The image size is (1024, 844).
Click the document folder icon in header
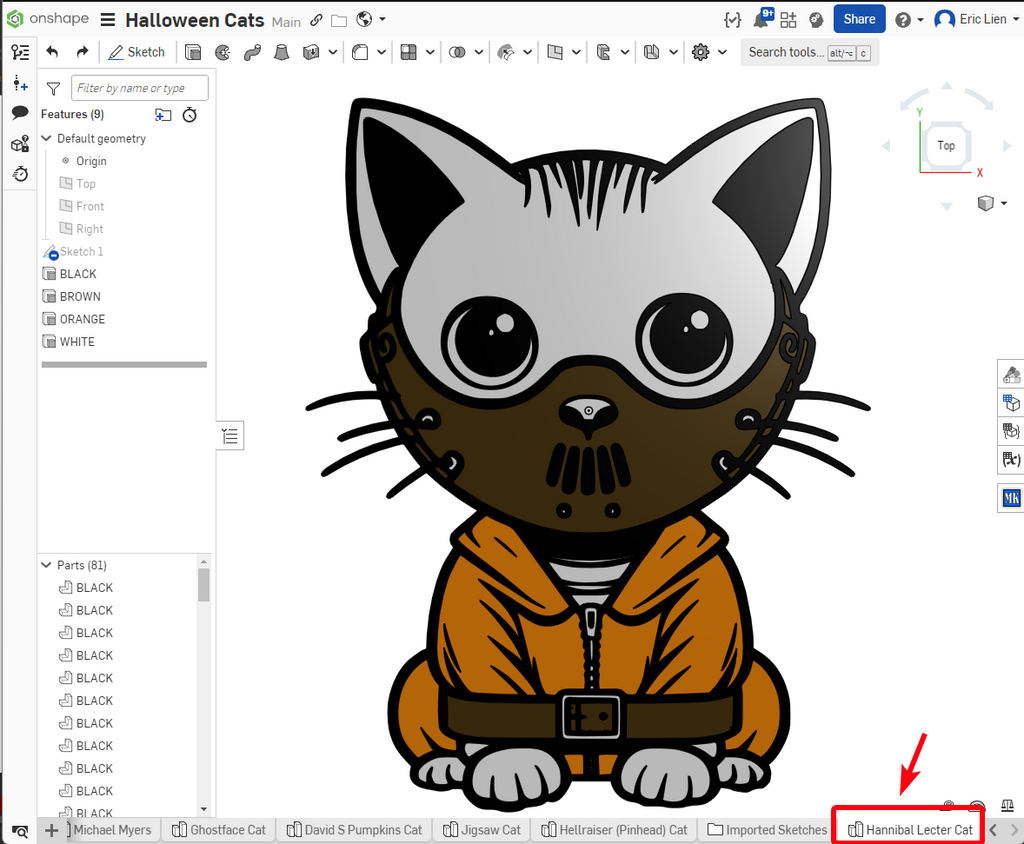pos(339,21)
